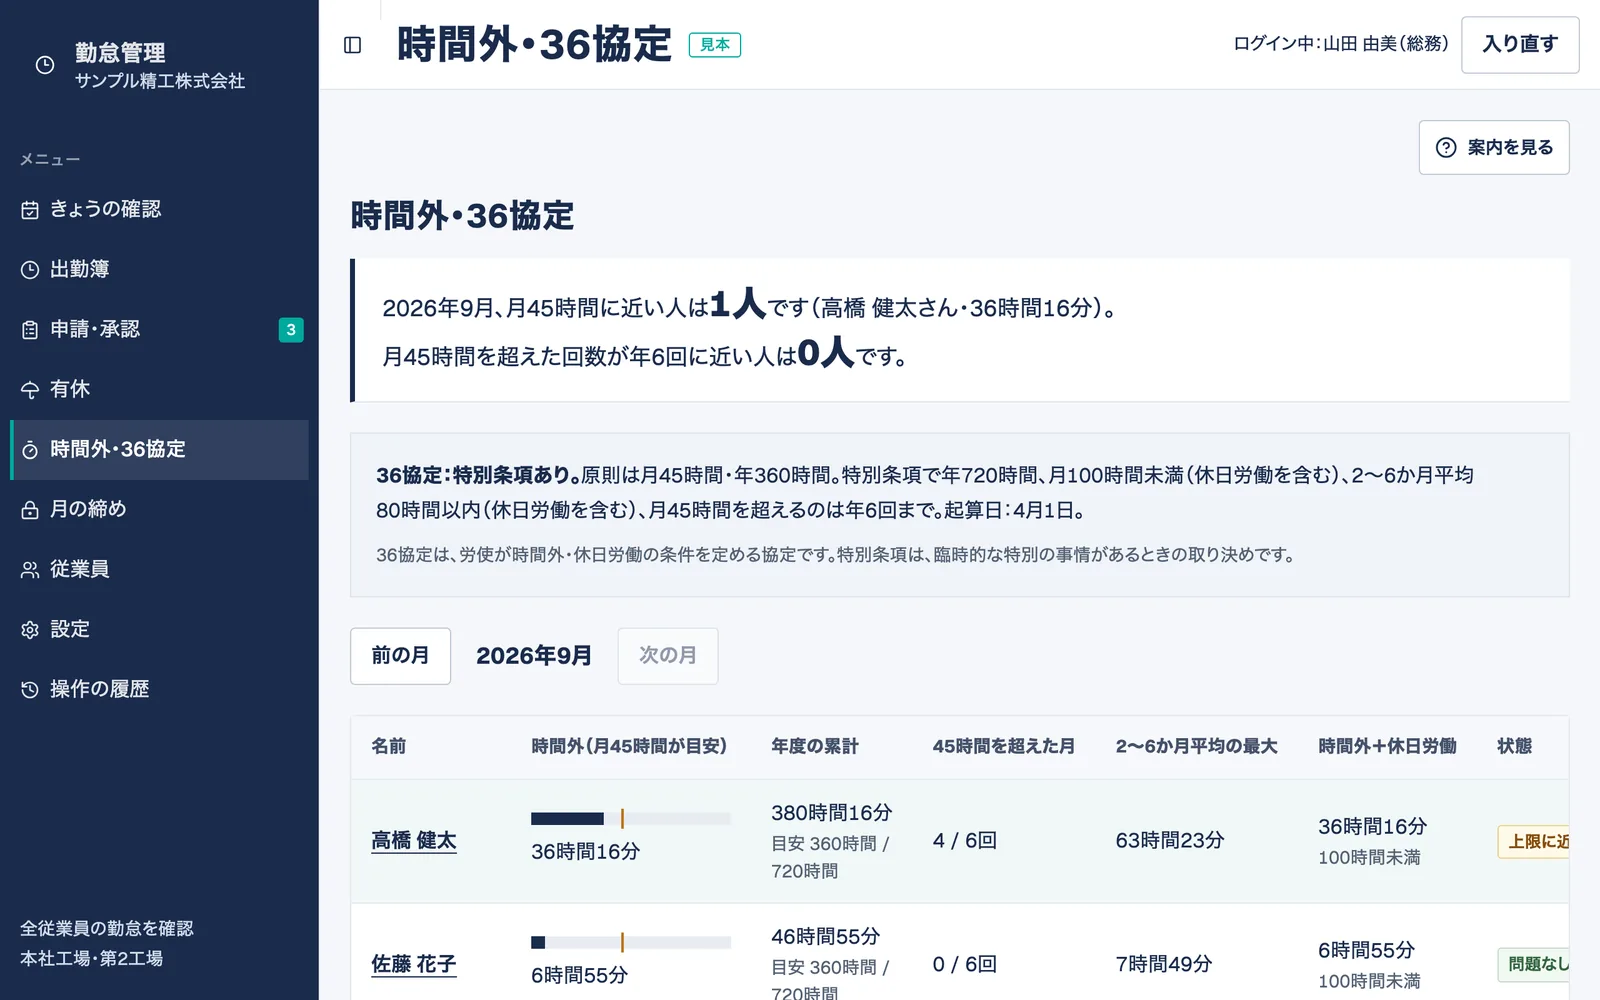Screen dimensions: 1600x1000
Task: Click the 次の月 button
Action: point(668,656)
